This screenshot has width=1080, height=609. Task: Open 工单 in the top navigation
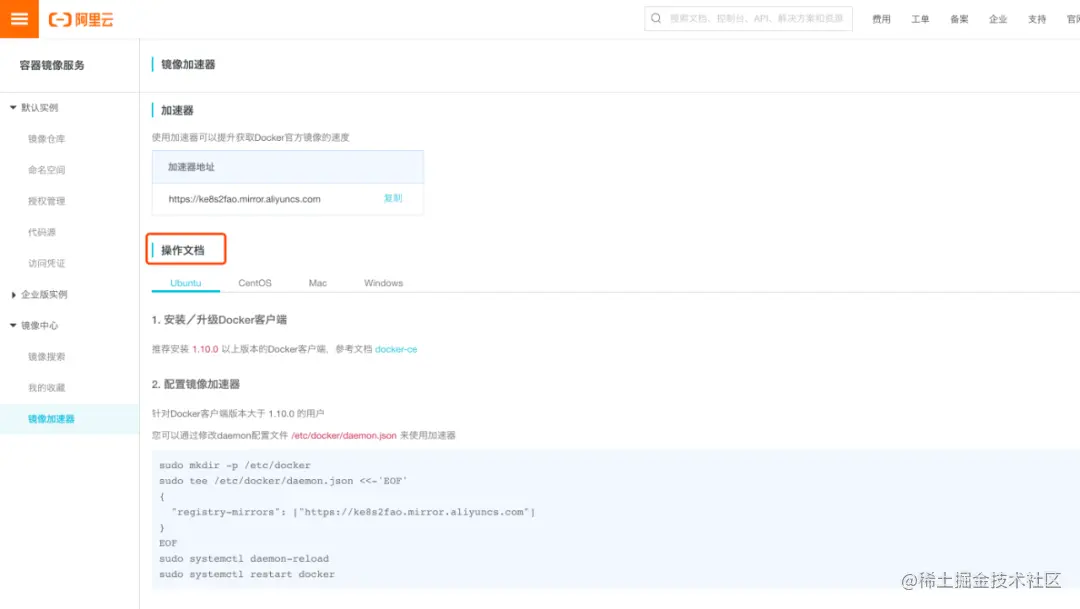[x=920, y=19]
